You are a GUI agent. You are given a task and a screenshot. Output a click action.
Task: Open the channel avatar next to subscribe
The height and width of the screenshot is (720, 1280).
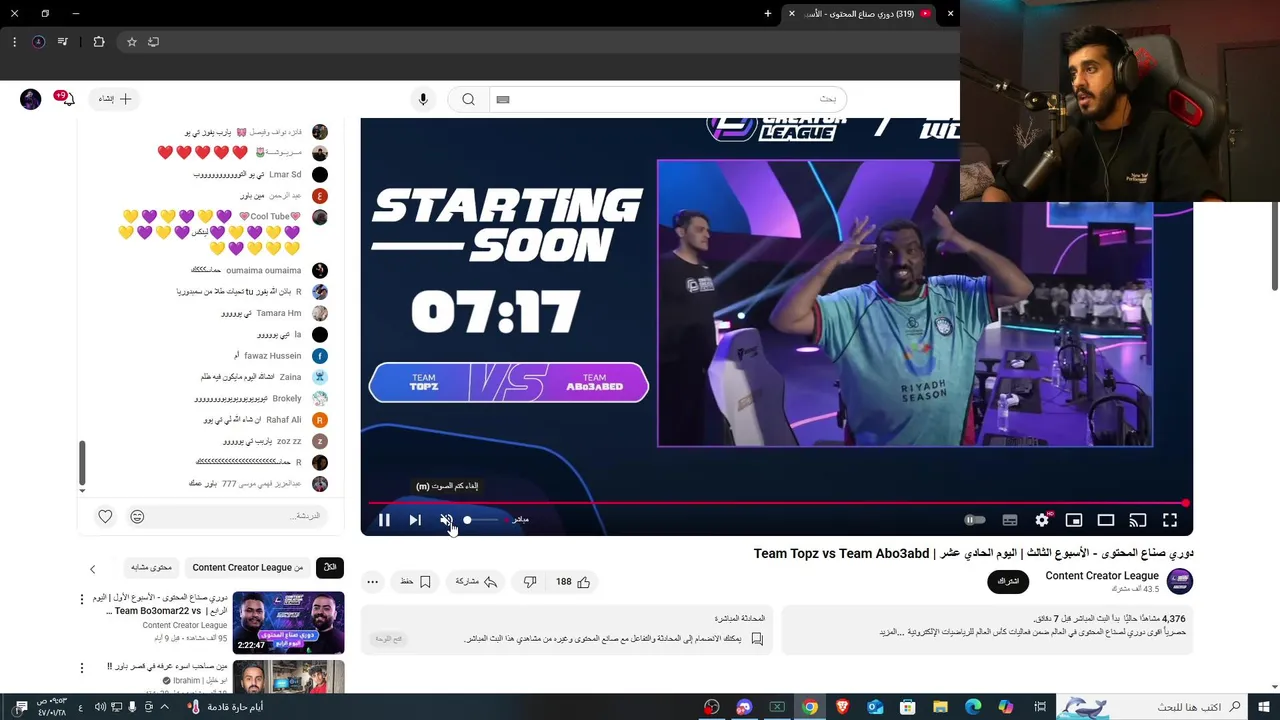tap(1180, 581)
